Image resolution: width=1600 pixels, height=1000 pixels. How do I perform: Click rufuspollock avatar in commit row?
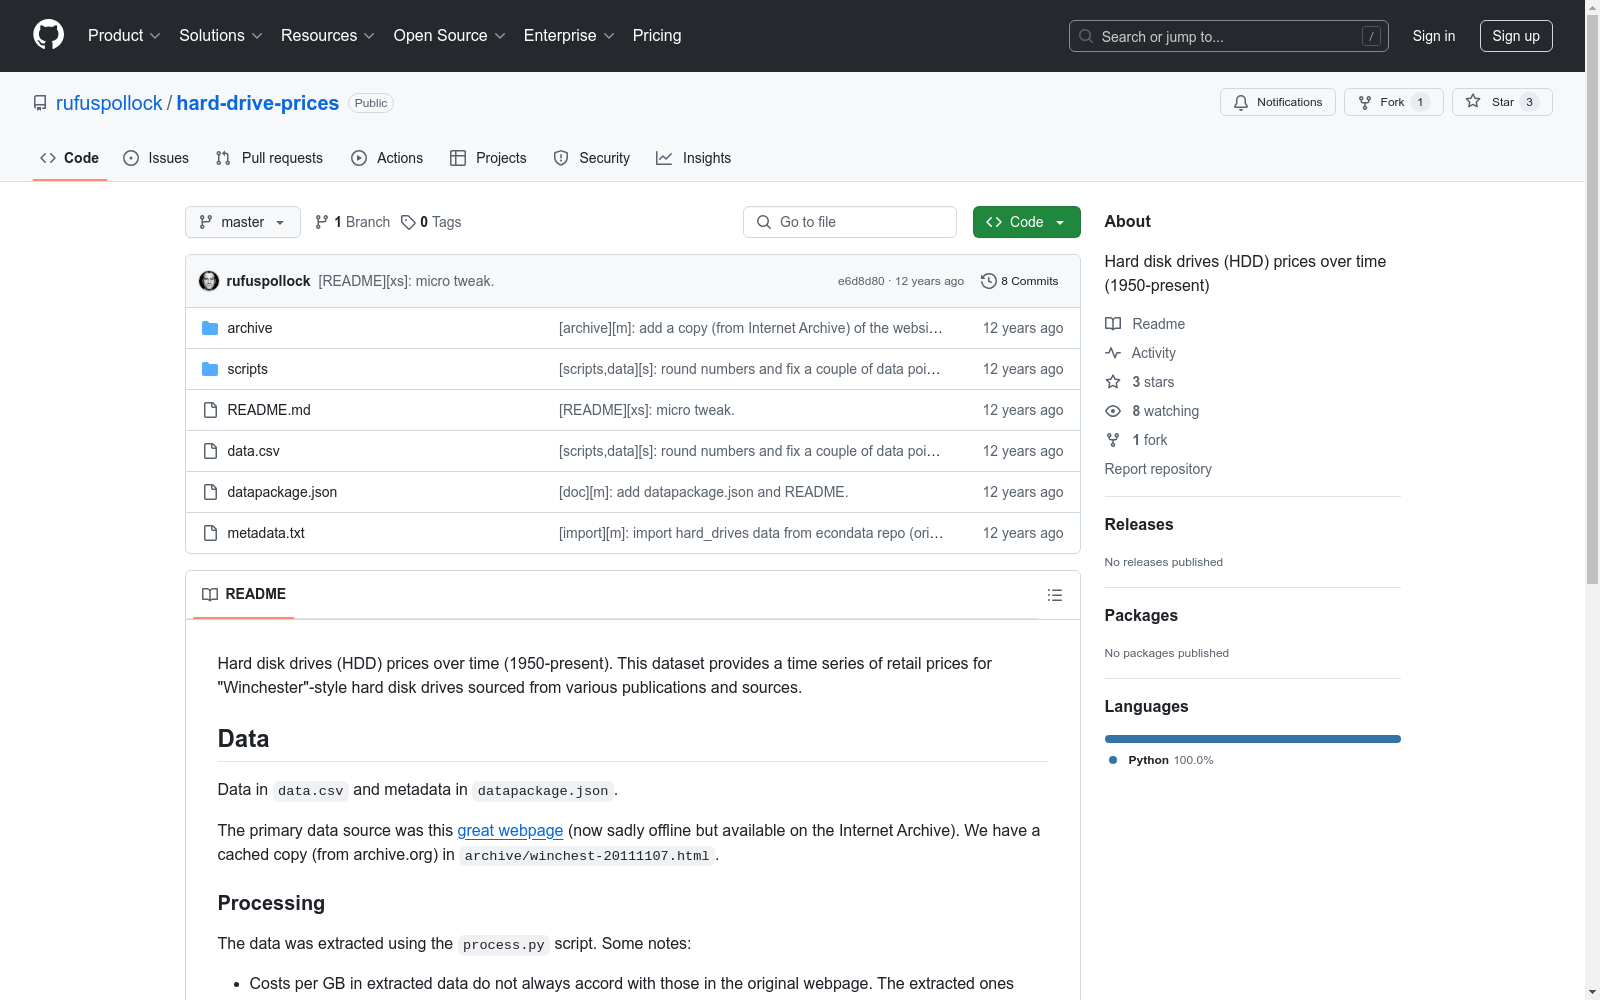coord(209,281)
